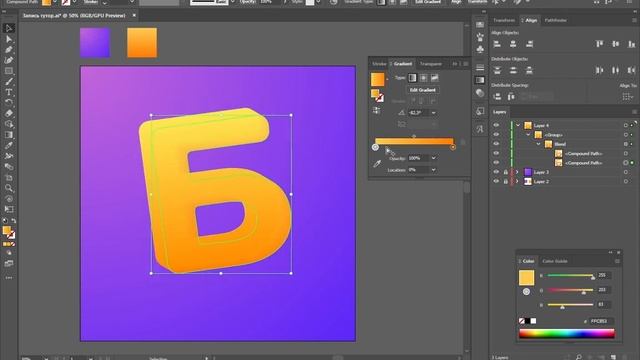Select the Rotate tool

9,103
